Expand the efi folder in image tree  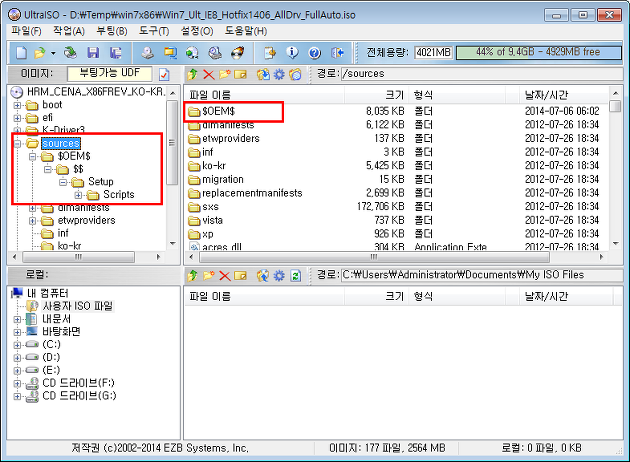(17, 118)
